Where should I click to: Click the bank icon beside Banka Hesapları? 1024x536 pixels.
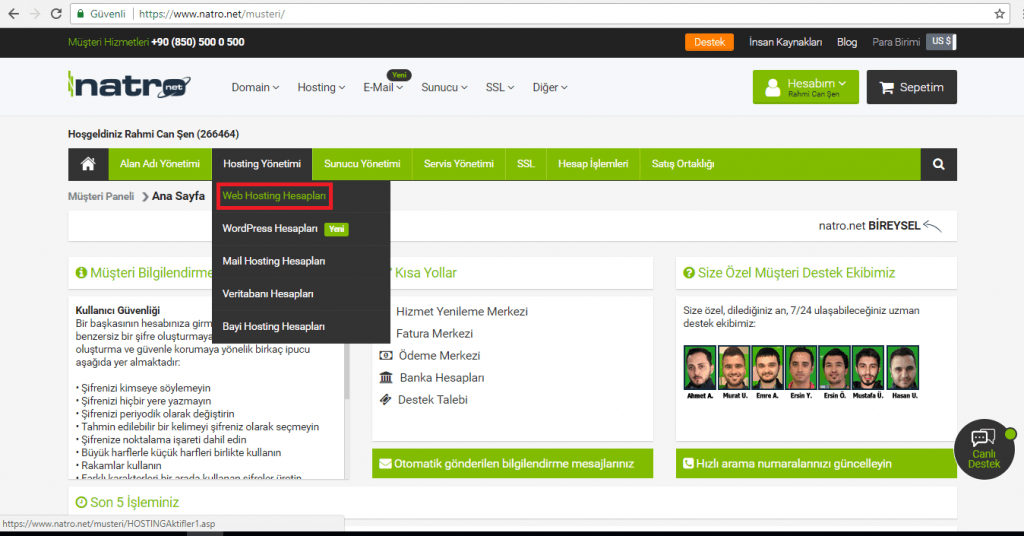point(386,377)
